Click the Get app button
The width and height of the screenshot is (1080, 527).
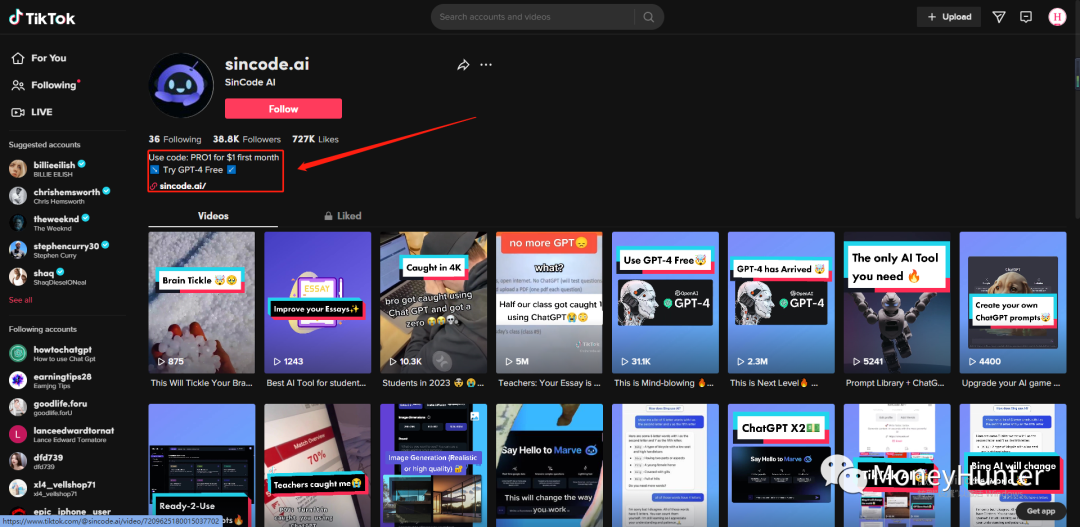pos(1040,511)
